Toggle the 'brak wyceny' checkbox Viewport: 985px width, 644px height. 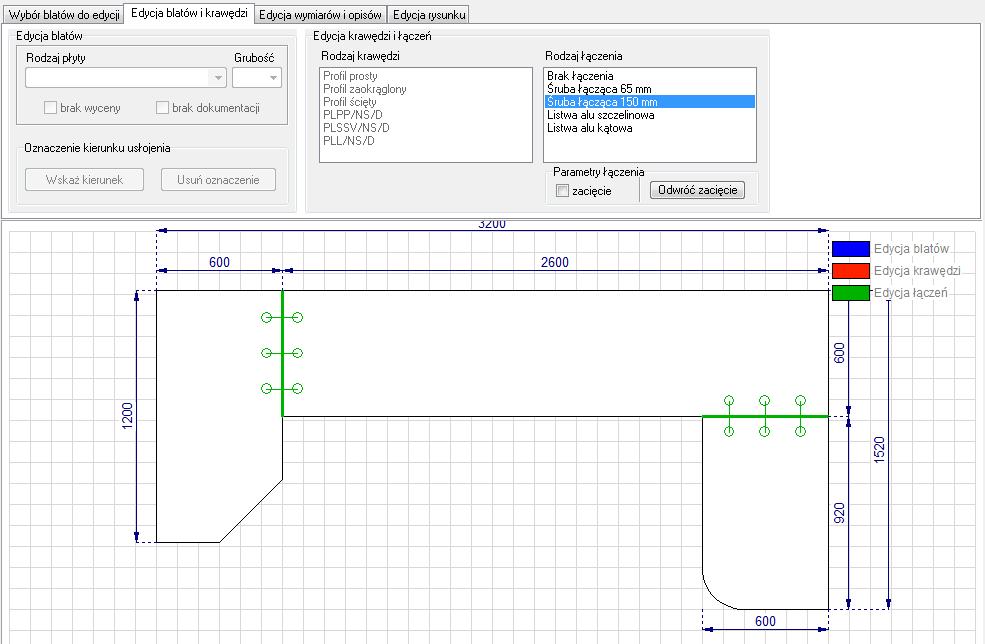click(x=50, y=107)
